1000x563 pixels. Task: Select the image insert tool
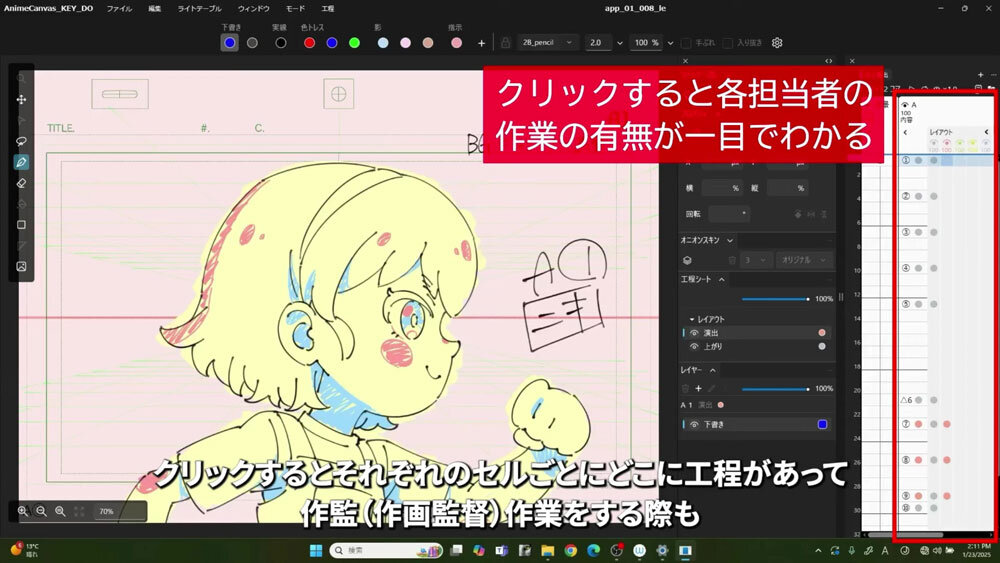pos(21,267)
